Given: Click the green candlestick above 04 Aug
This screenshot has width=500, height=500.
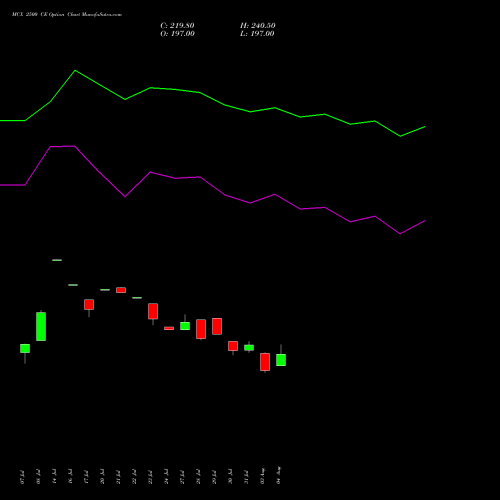Looking at the screenshot, I should 281,360.
